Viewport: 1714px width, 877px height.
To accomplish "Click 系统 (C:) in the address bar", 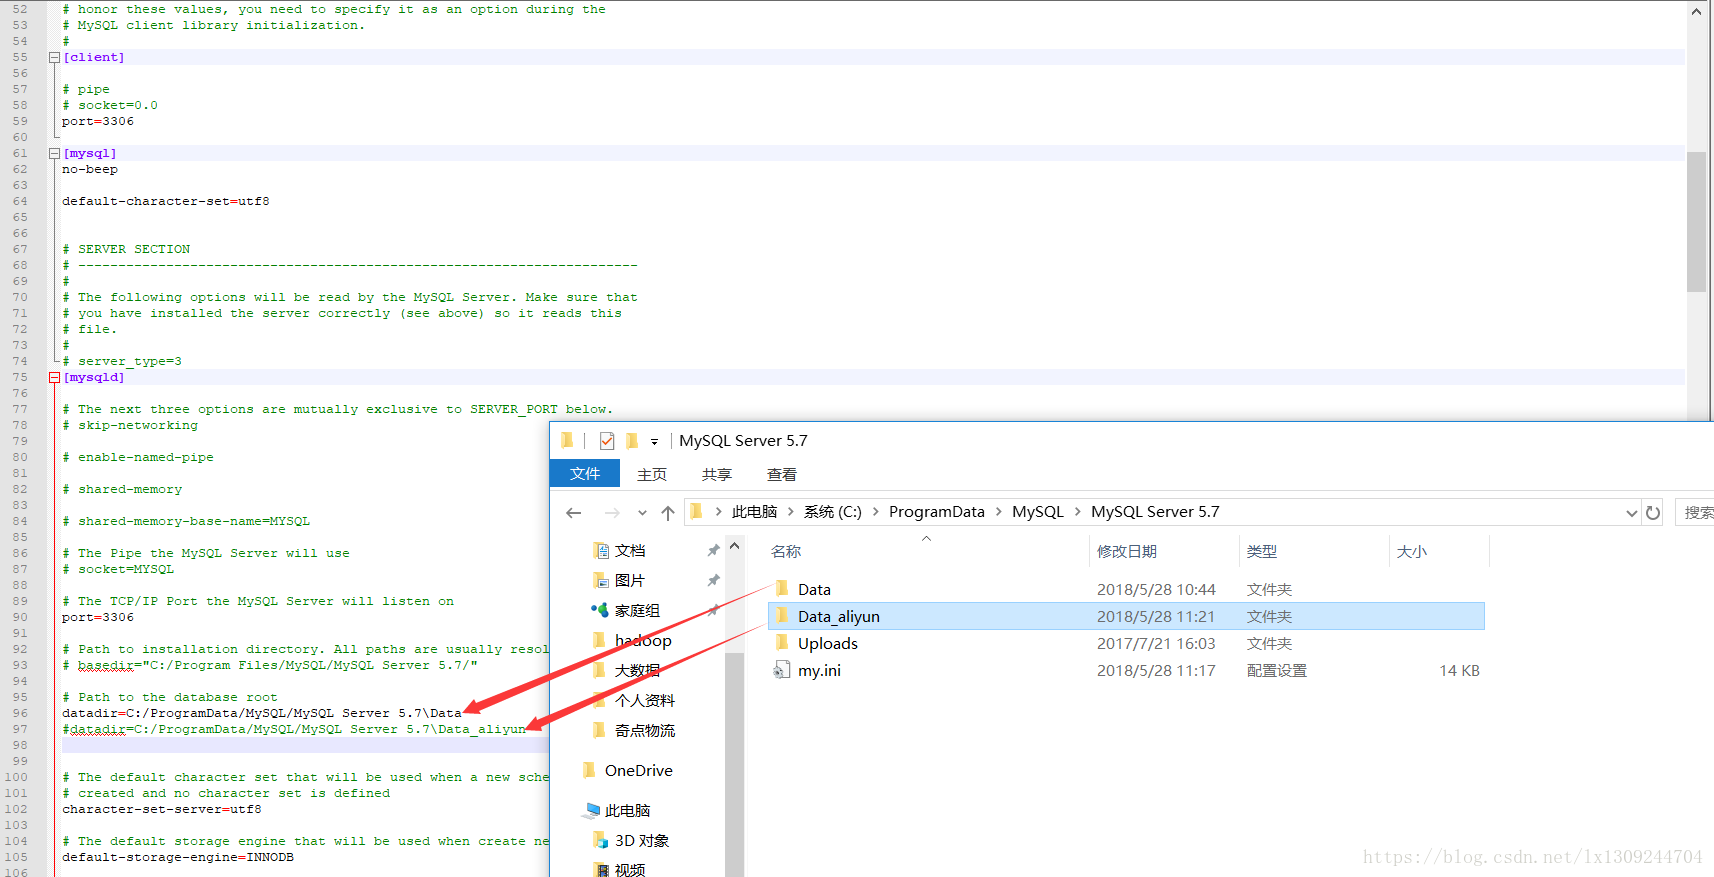I will [832, 512].
